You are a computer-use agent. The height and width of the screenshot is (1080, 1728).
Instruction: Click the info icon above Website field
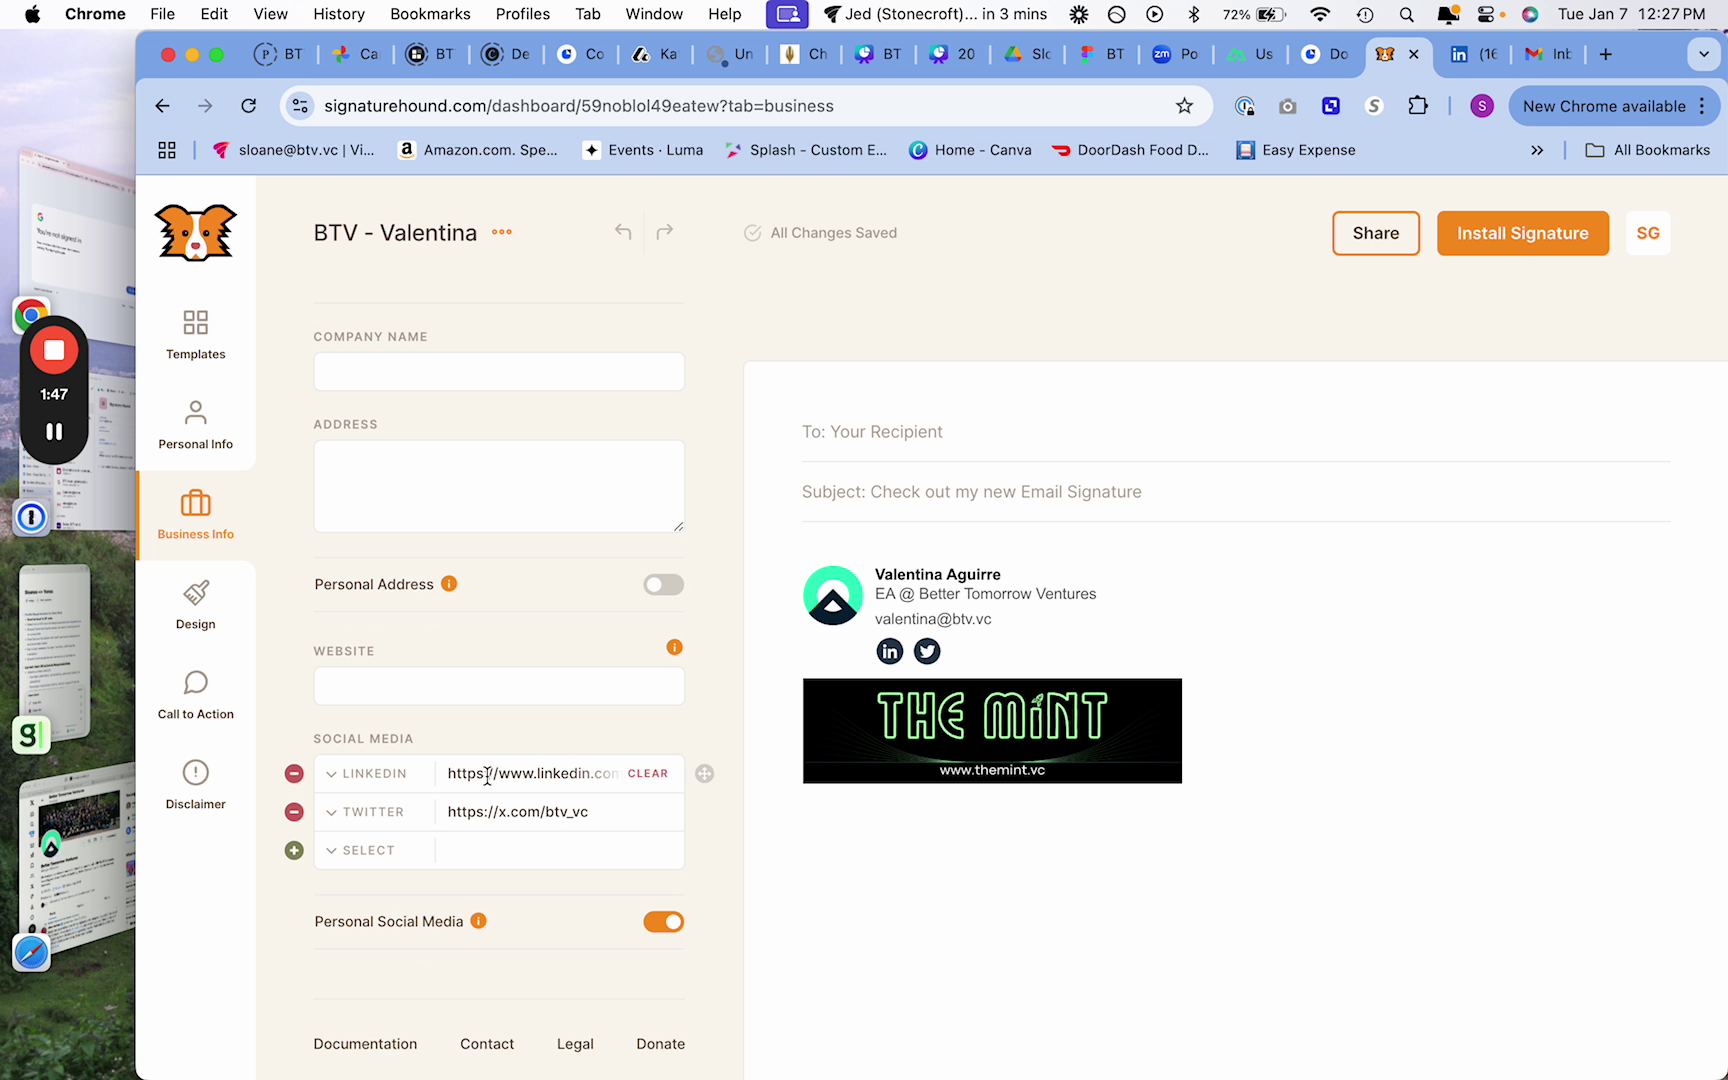point(675,647)
